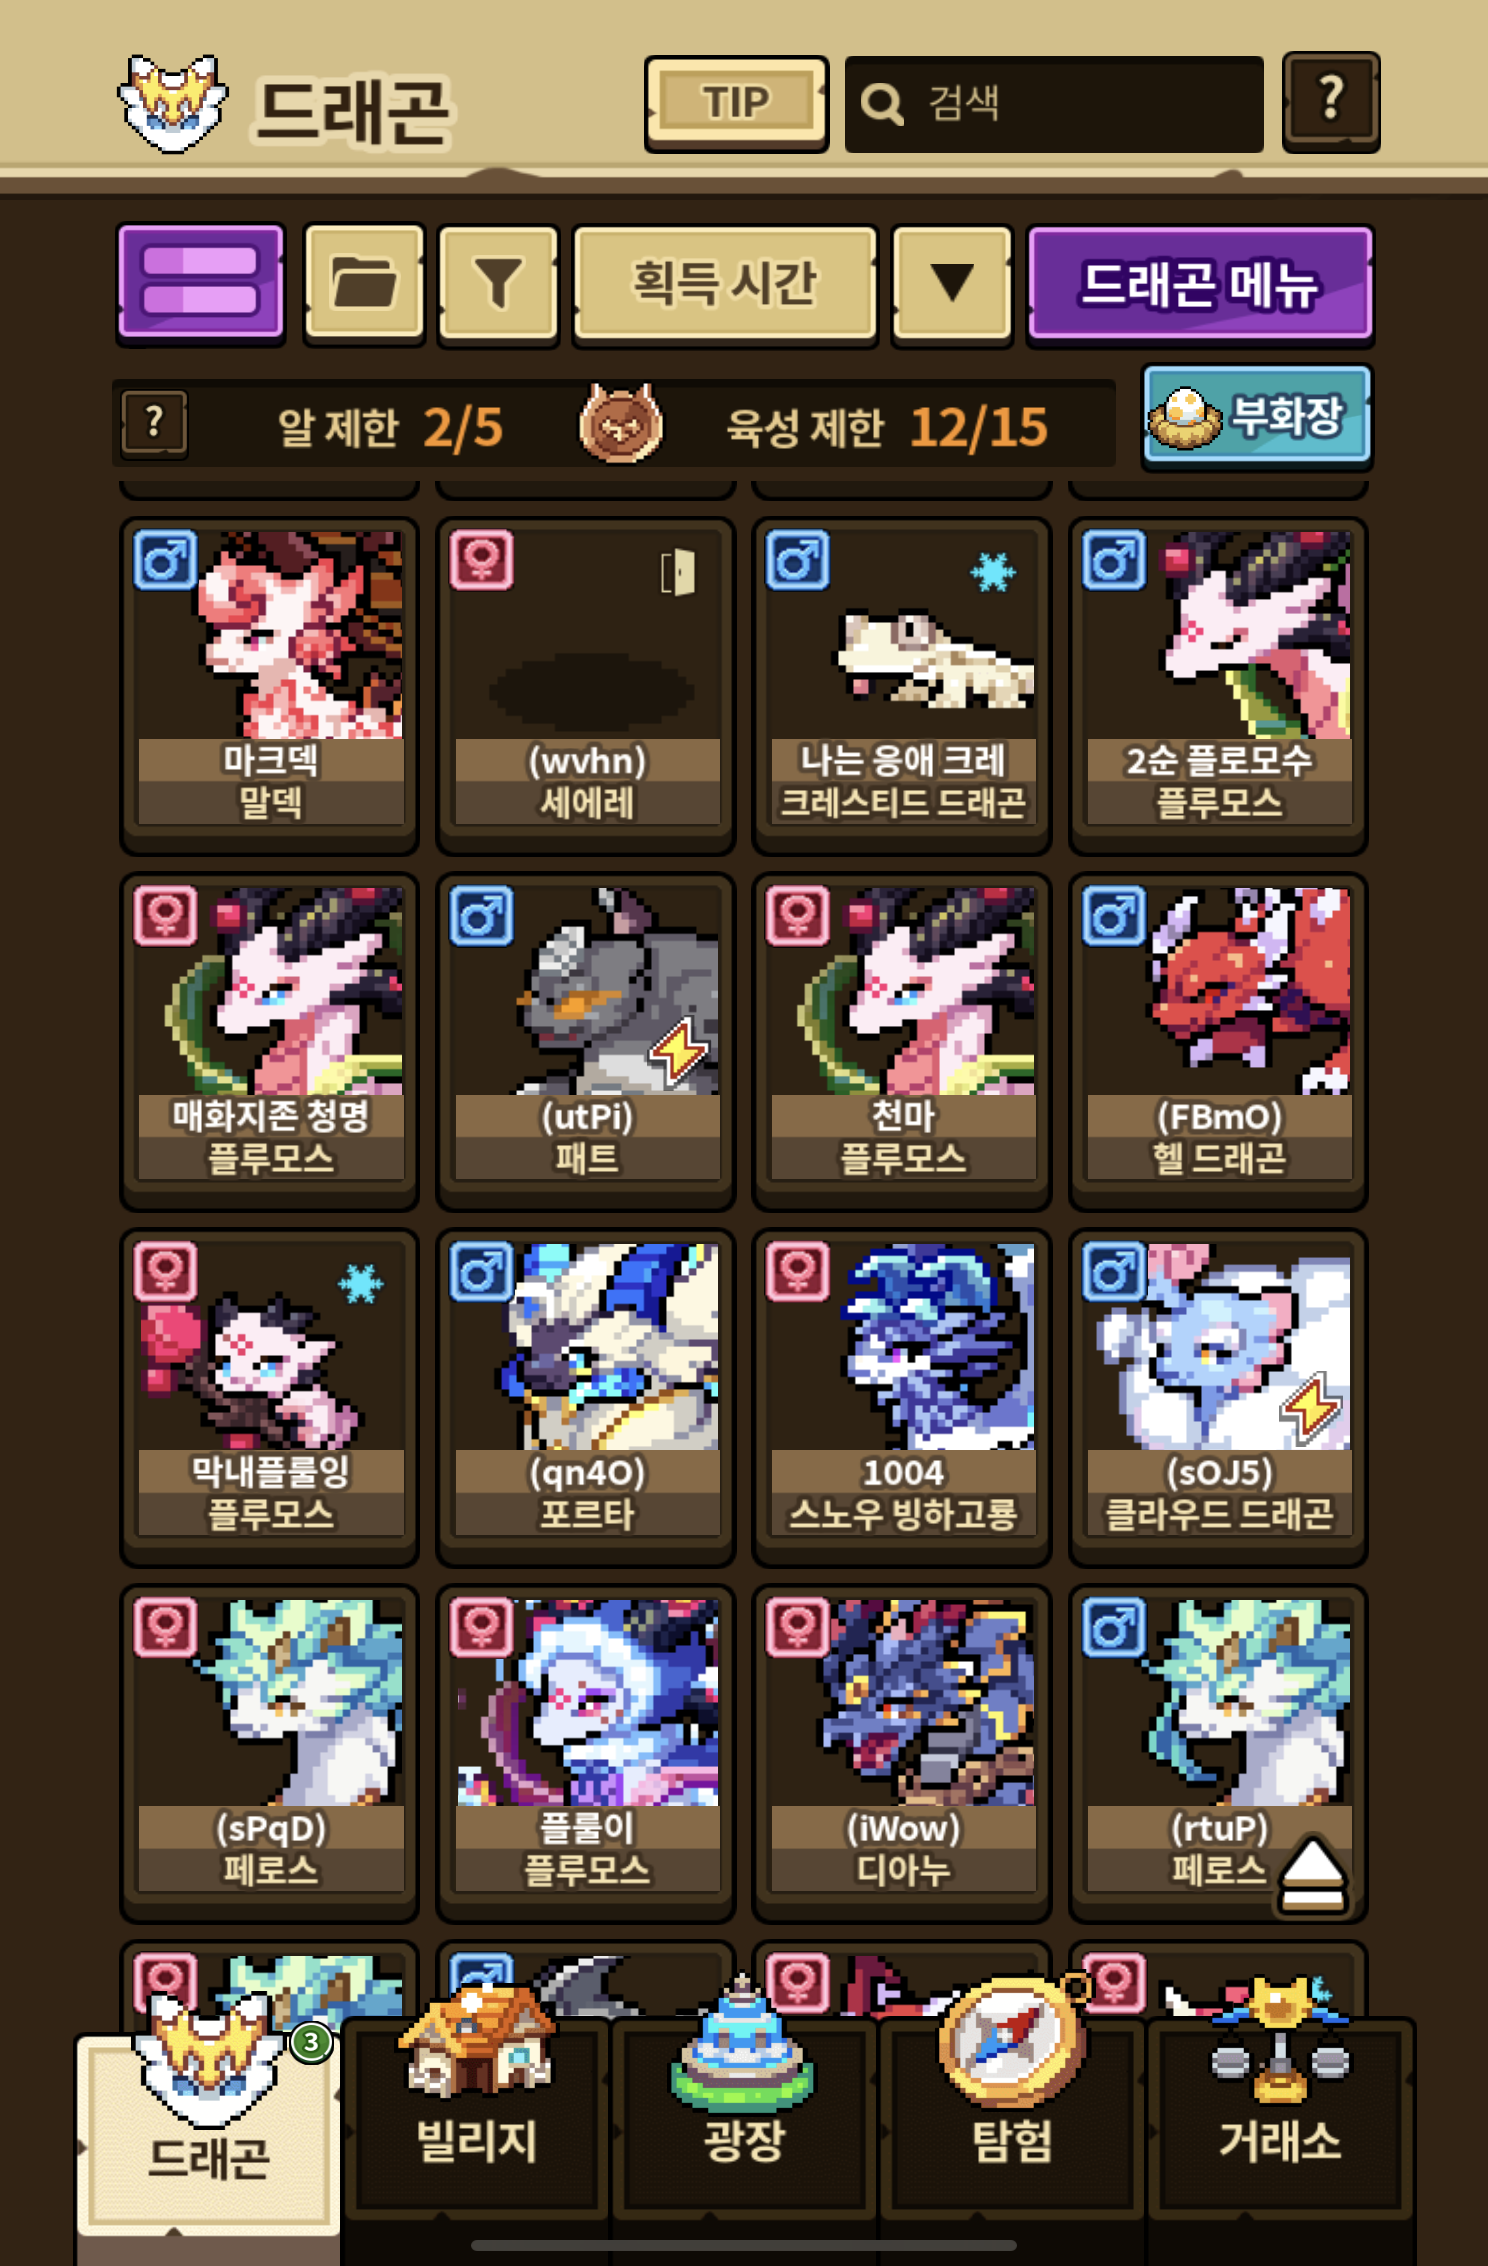Toggle sort order with the down triangle

pyautogui.click(x=952, y=283)
